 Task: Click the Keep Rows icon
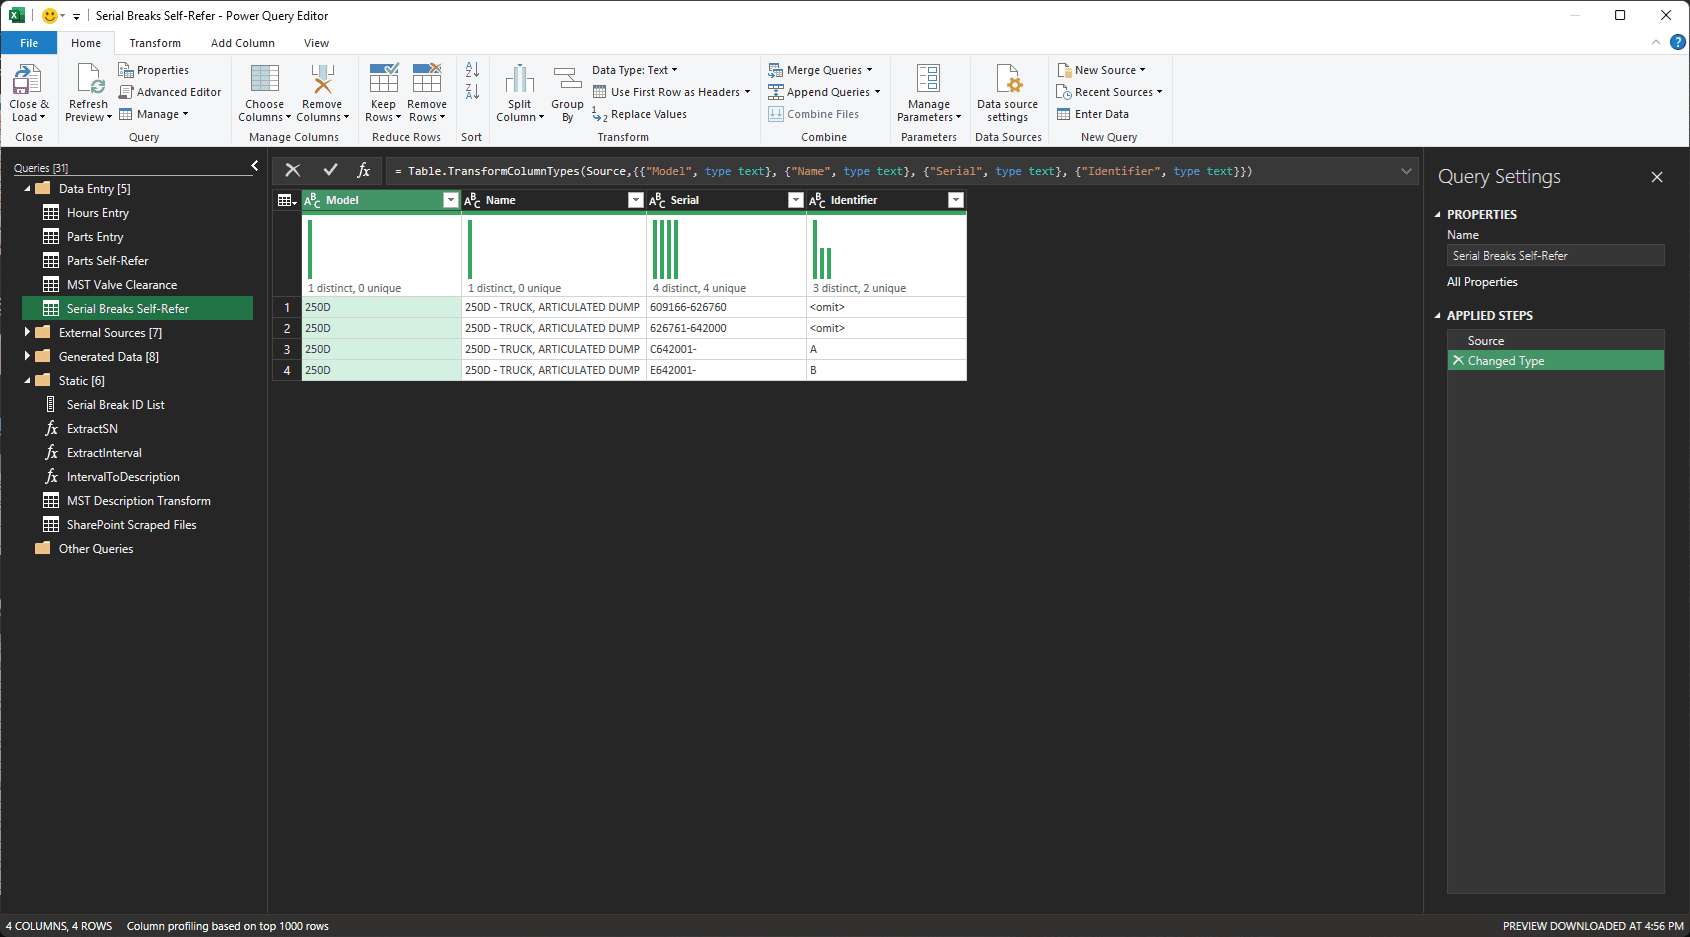(384, 80)
